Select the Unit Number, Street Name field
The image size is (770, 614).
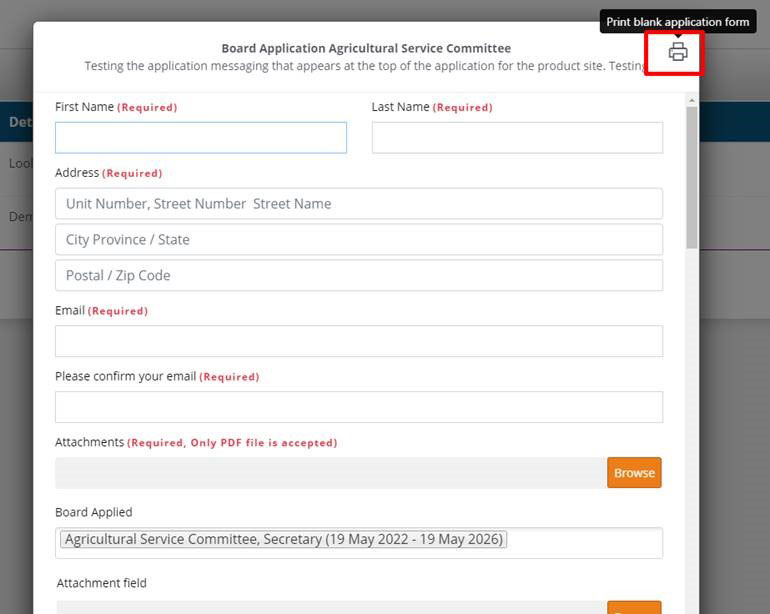coord(359,203)
